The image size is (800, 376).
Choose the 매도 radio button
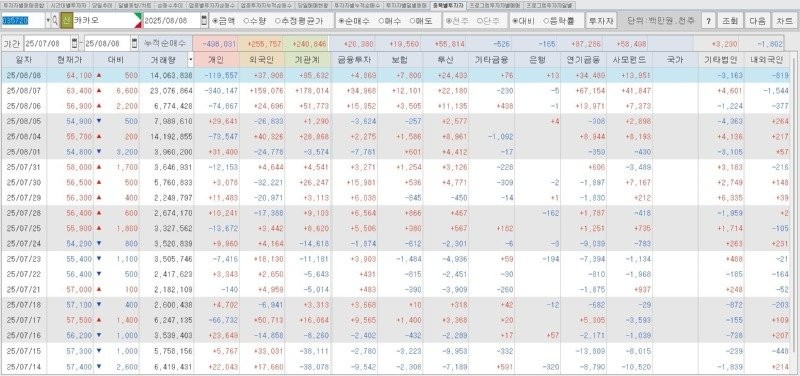click(422, 21)
